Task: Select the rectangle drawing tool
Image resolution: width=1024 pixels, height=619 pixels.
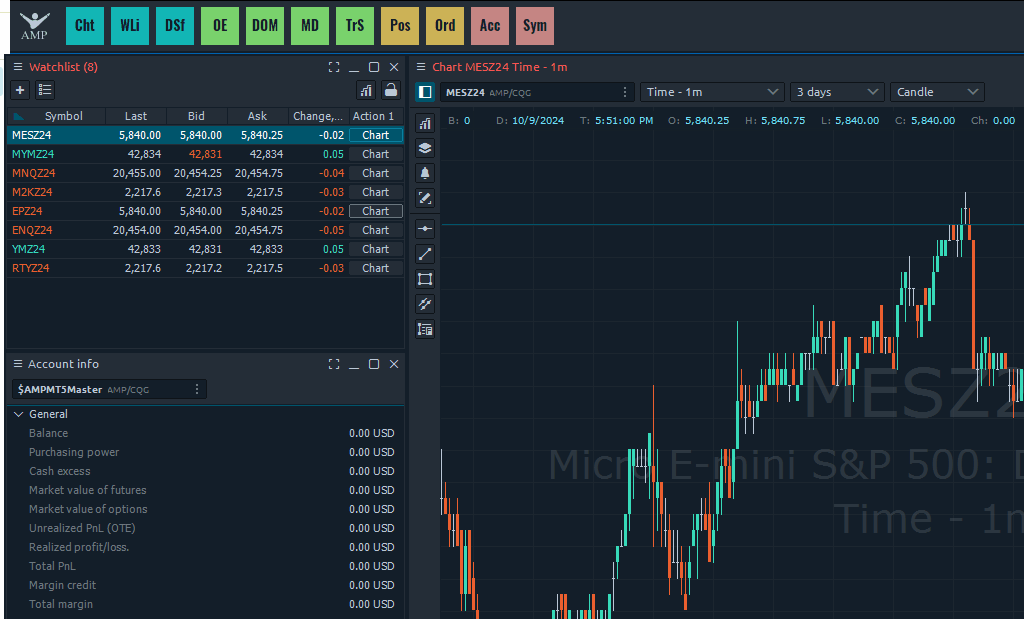Action: [x=425, y=279]
